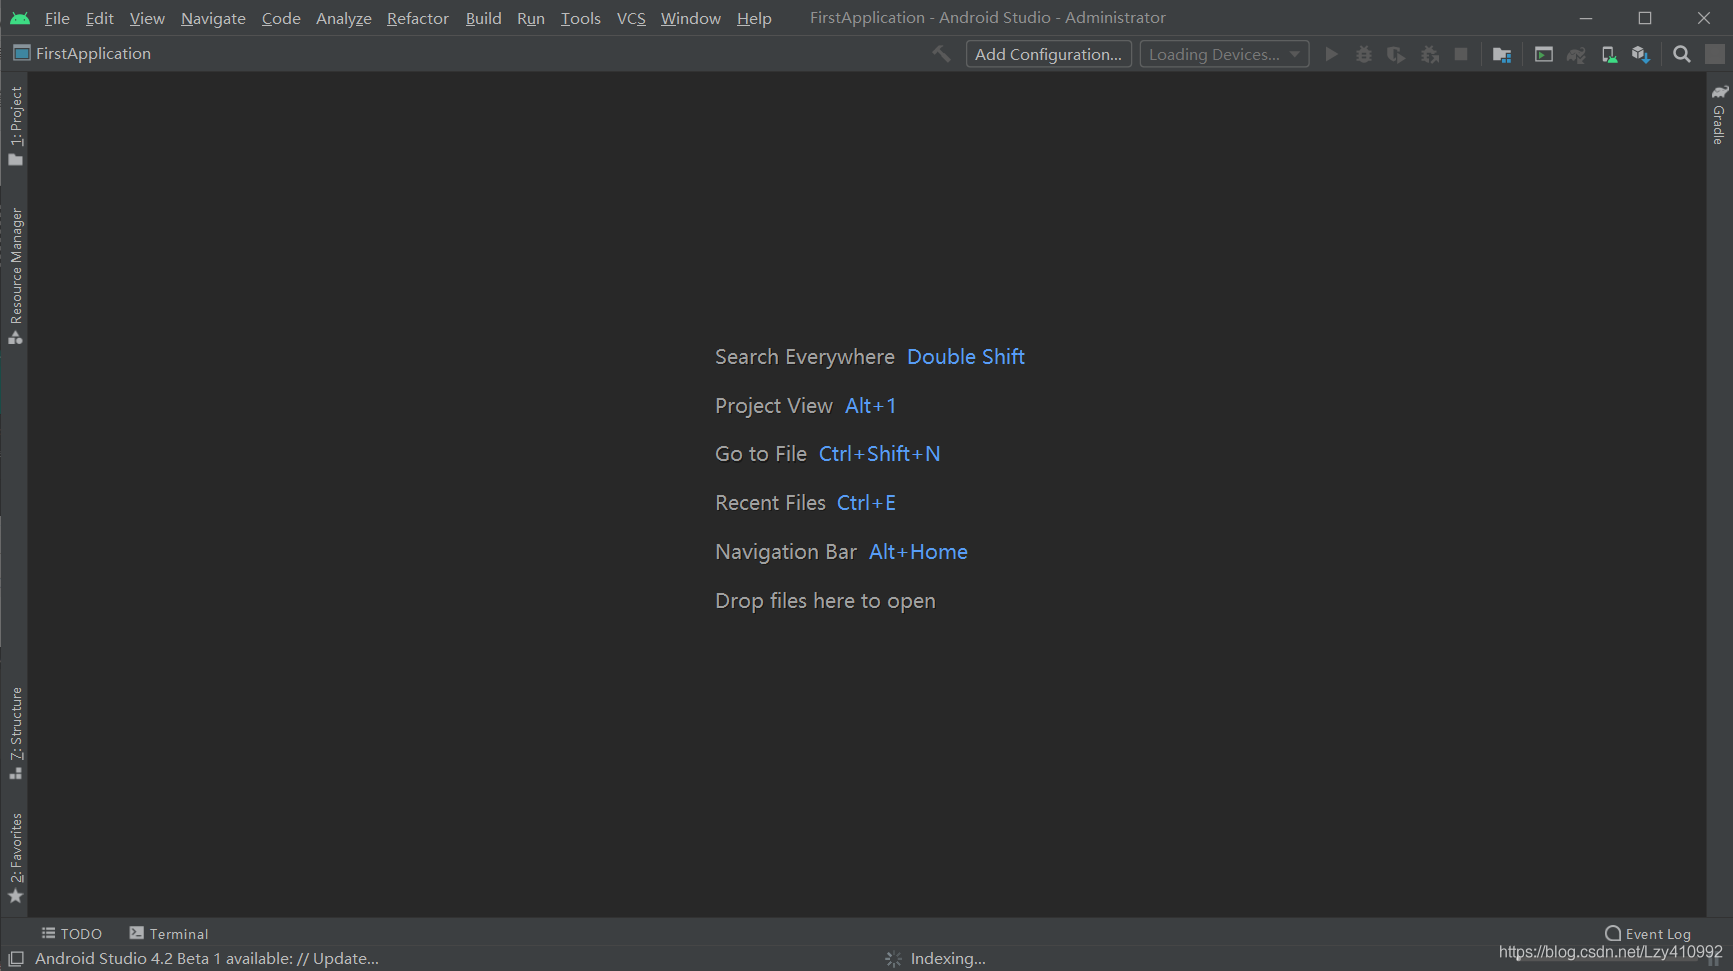Image resolution: width=1733 pixels, height=971 pixels.
Task: Click Run Anything terminal-window icon
Action: (x=1544, y=54)
